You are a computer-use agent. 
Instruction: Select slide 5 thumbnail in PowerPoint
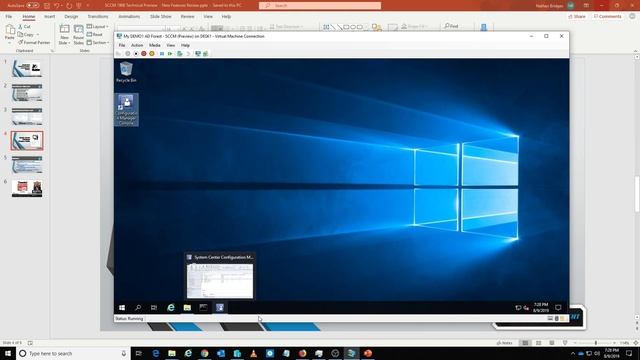[27, 165]
